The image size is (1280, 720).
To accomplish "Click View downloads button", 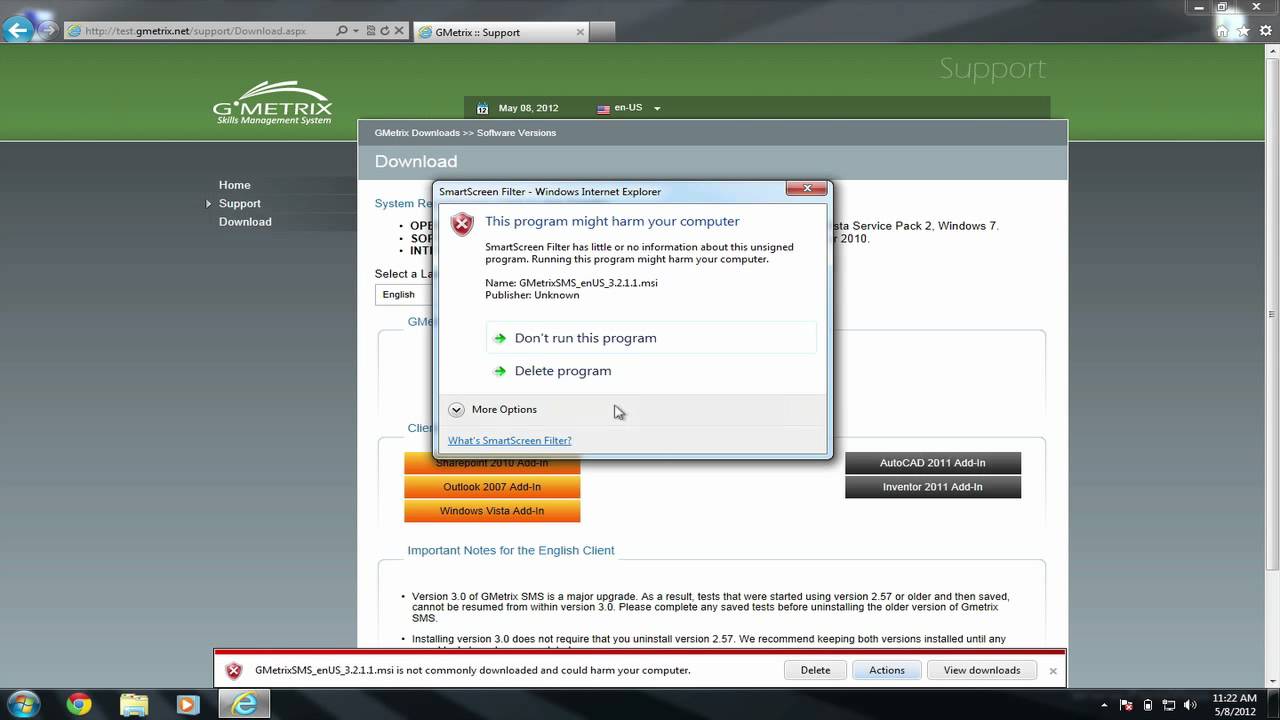I will tap(982, 670).
